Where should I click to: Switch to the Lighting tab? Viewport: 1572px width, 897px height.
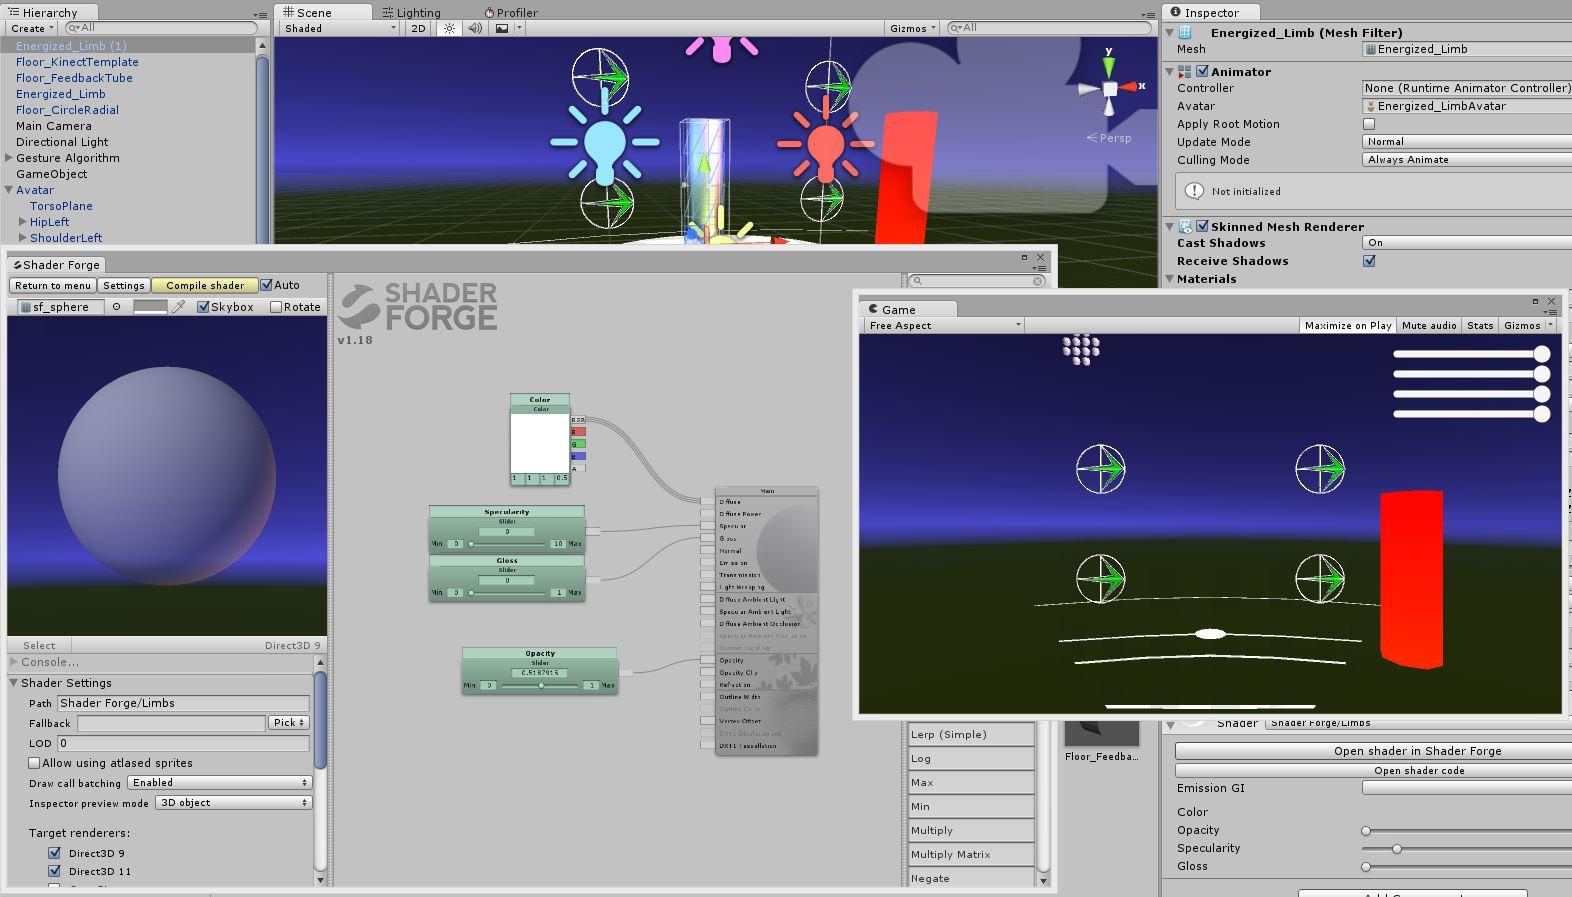[411, 13]
